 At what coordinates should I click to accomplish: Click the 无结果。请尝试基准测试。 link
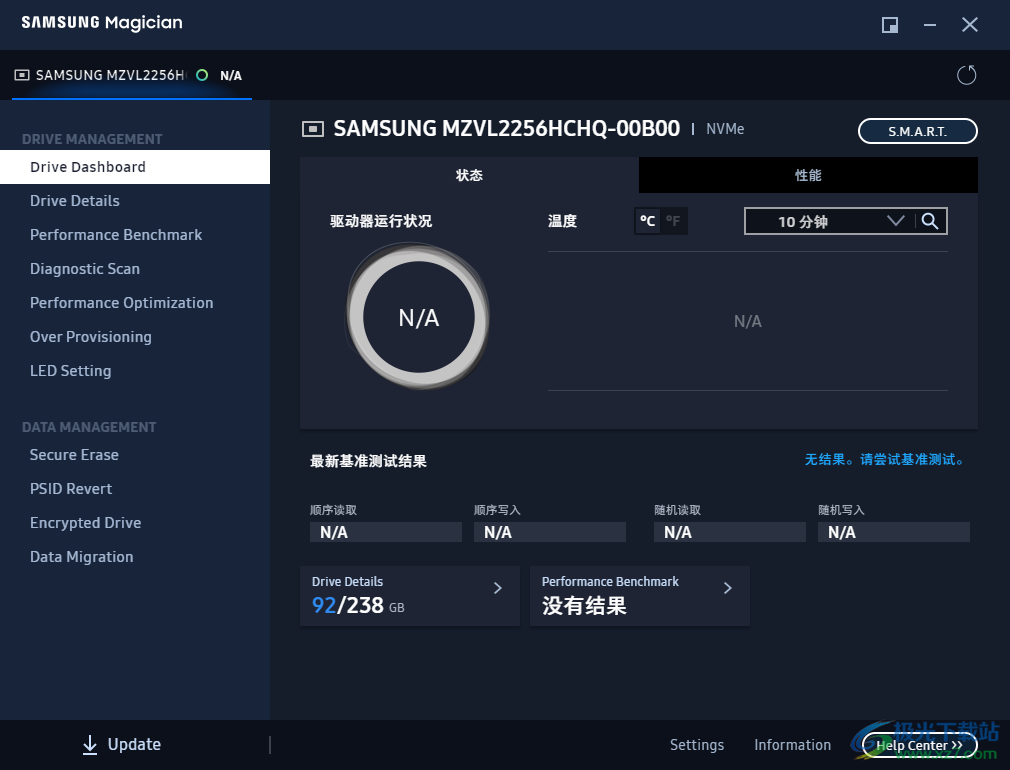click(886, 460)
